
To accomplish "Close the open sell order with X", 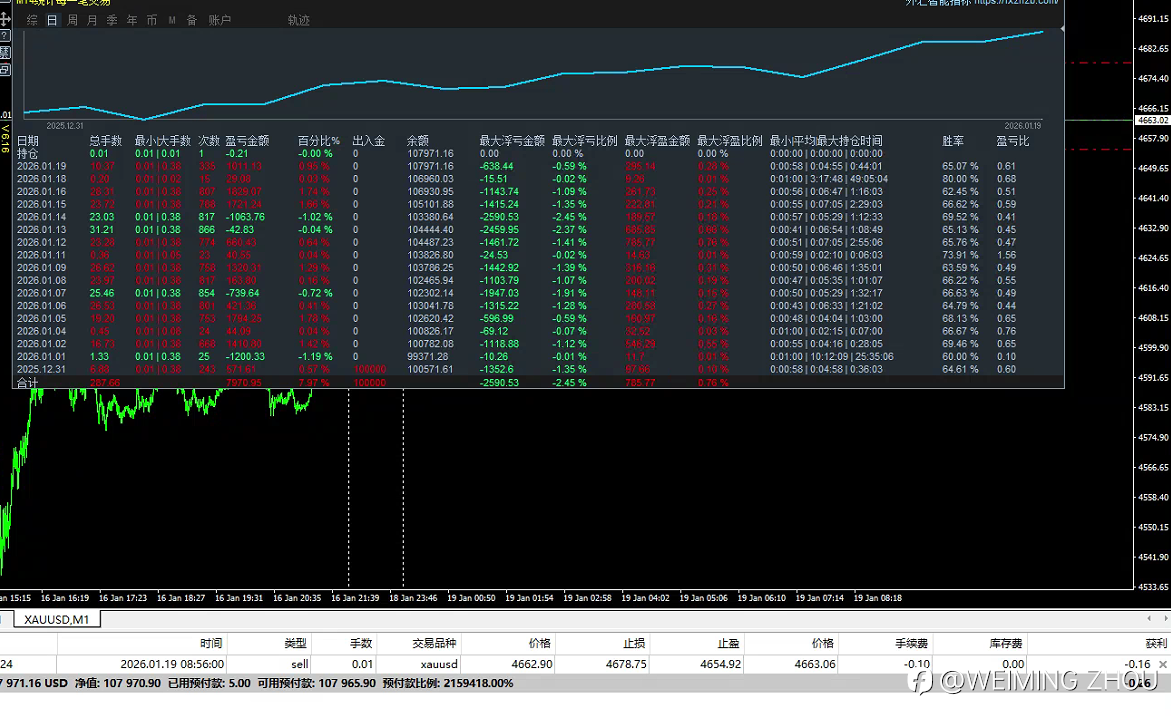I will point(1162,664).
